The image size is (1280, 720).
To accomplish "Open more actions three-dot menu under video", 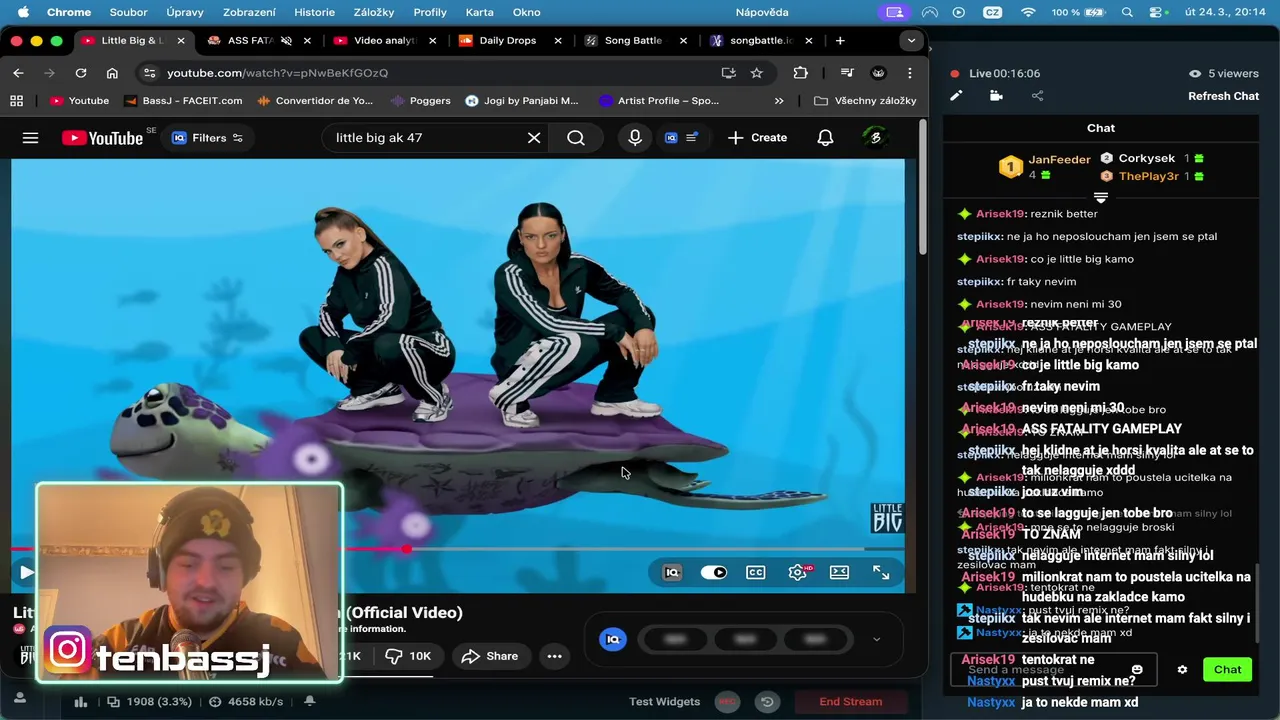I will point(554,656).
